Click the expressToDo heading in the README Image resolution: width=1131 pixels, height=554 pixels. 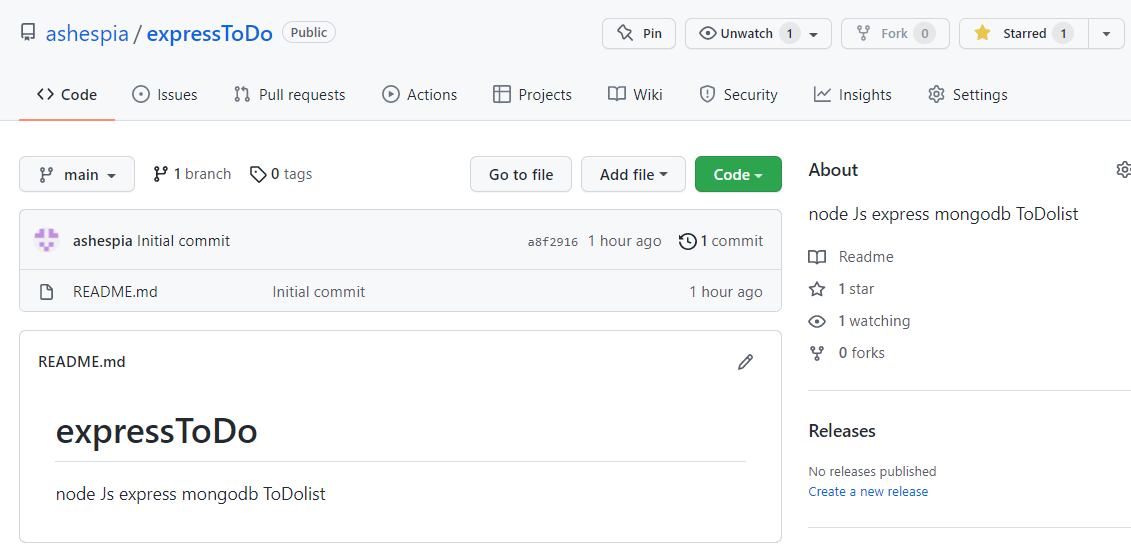pyautogui.click(x=157, y=432)
